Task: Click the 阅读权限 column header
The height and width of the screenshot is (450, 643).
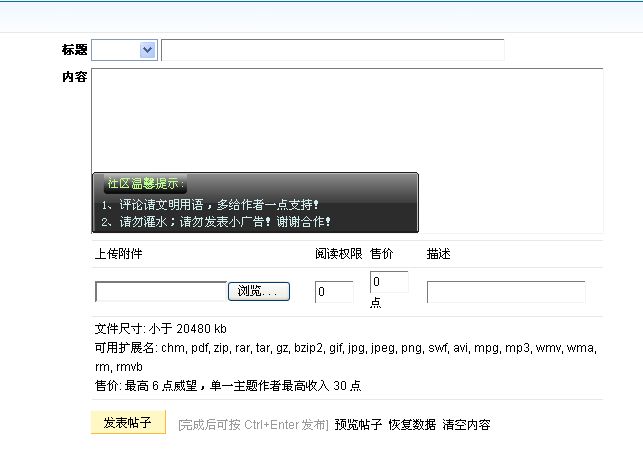Action: point(338,254)
